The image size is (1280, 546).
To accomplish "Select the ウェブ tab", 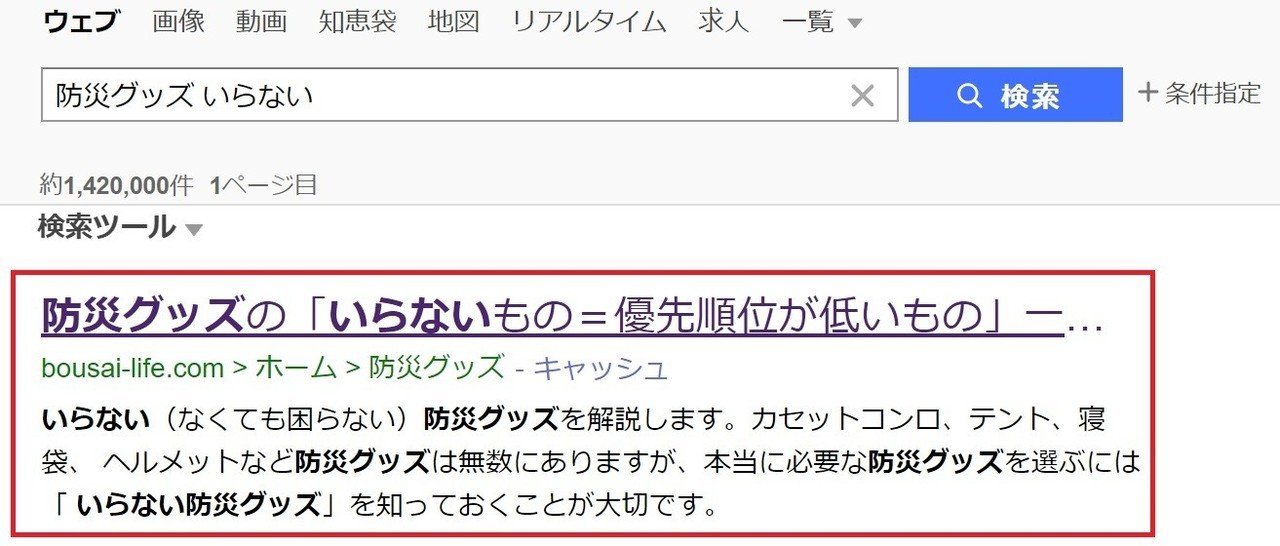I will pos(81,21).
